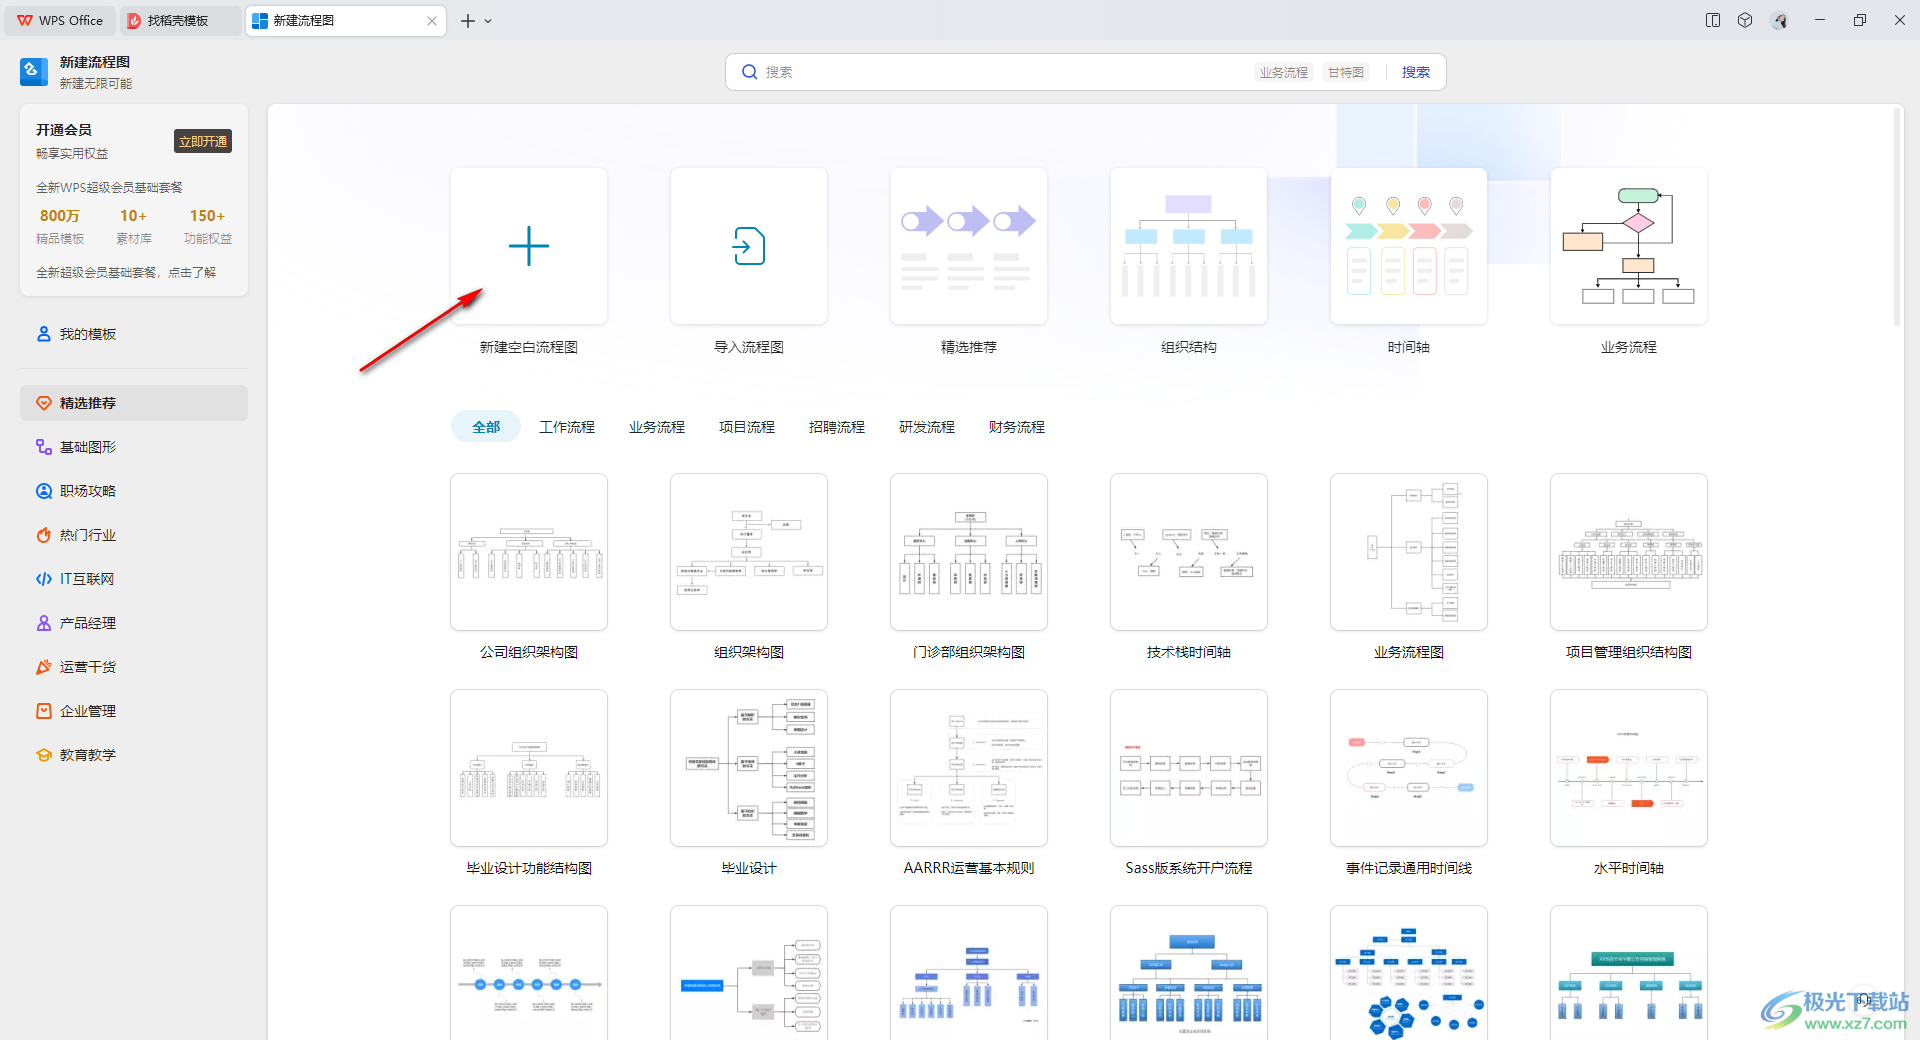Viewport: 1920px width, 1040px height.
Task: Select 教育教学 sidebar item
Action: [x=134, y=755]
